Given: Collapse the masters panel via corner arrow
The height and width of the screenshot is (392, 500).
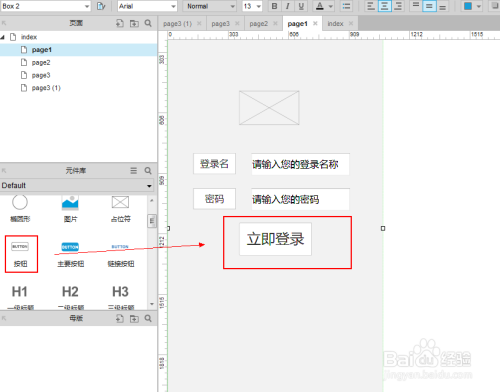Looking at the screenshot, I should pyautogui.click(x=4, y=318).
